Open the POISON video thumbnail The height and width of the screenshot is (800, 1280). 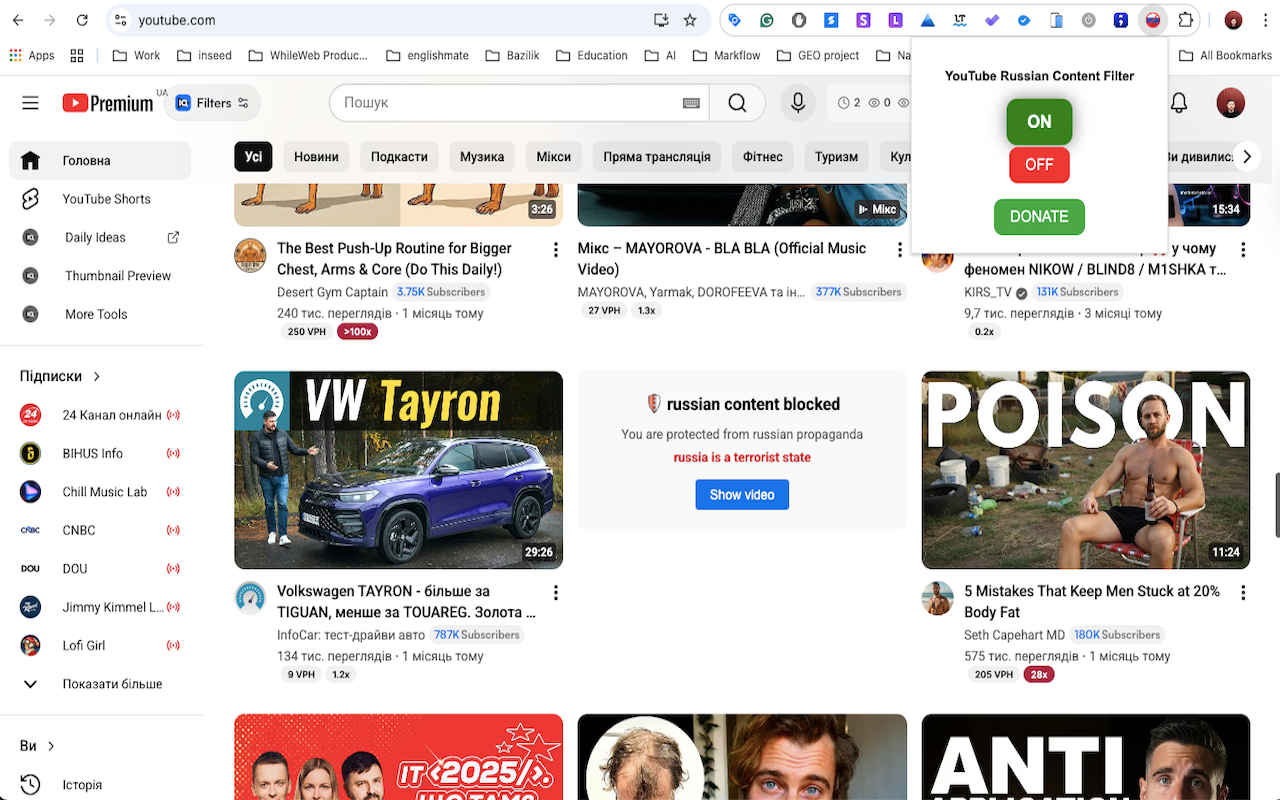(1086, 470)
